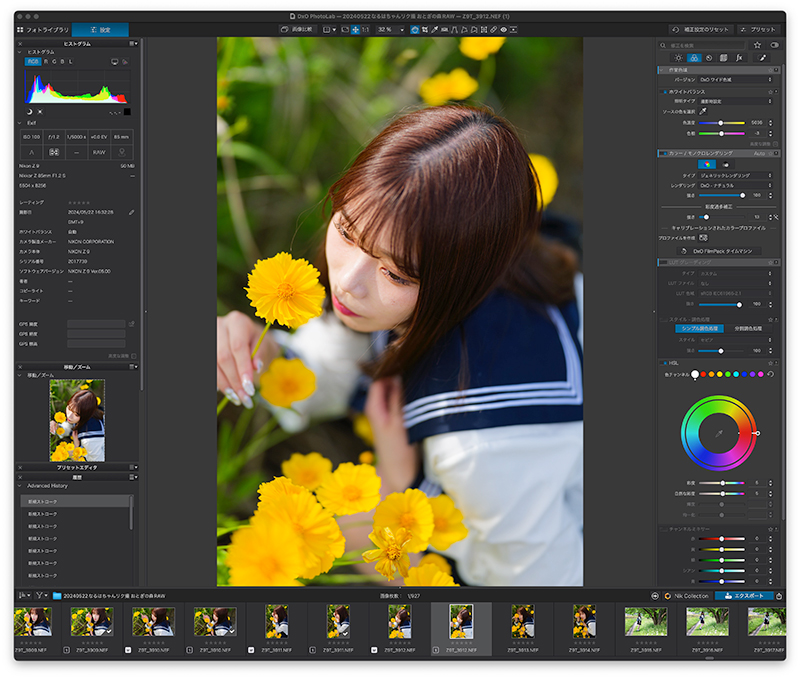Click the color gamut warning icon in histogram
This screenshot has height=678, width=800.
(125, 62)
